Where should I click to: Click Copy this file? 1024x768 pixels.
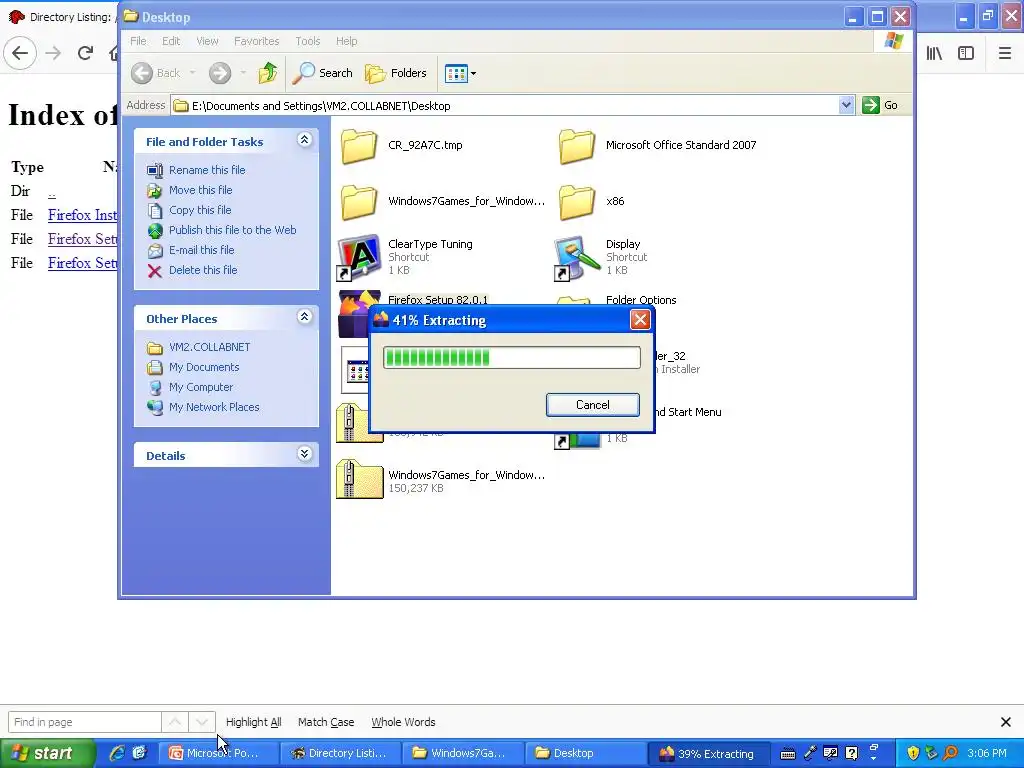pos(200,210)
